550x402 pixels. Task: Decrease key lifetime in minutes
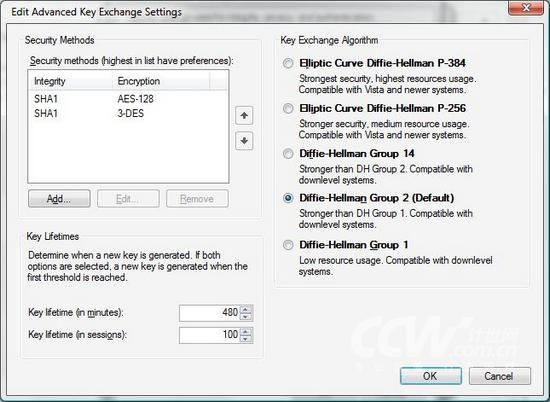point(246,316)
